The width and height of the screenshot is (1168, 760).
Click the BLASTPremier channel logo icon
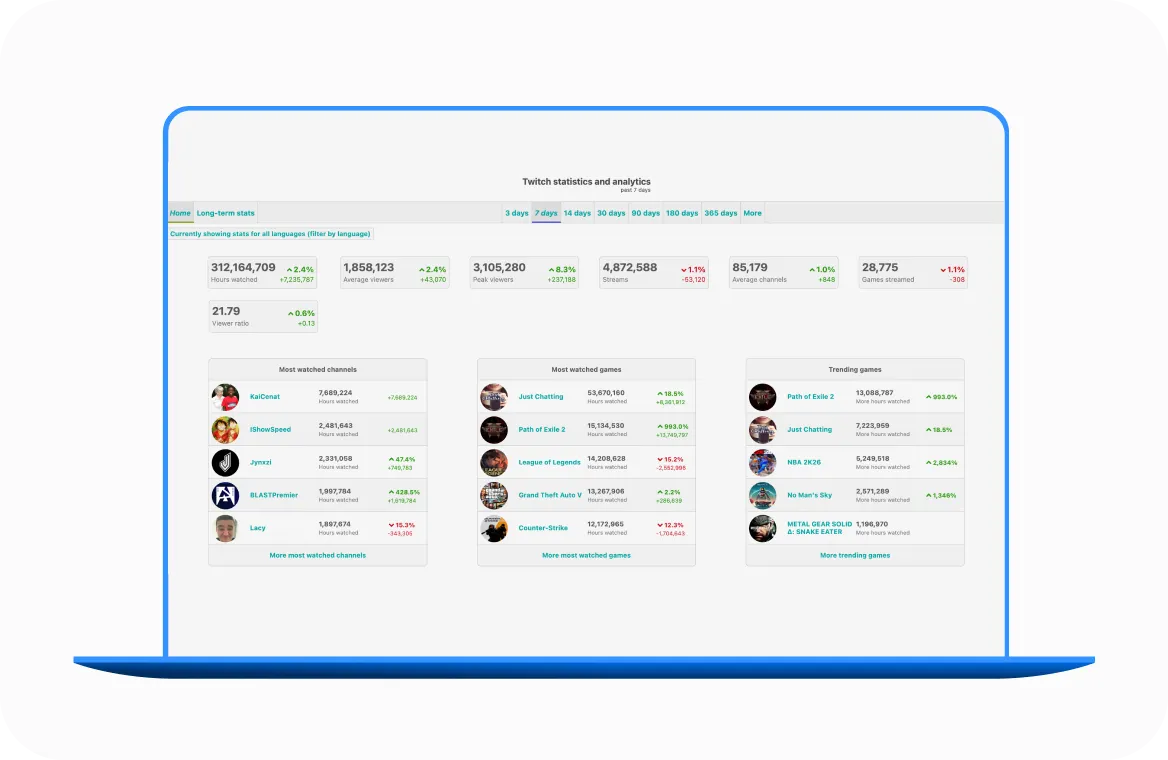(x=226, y=495)
